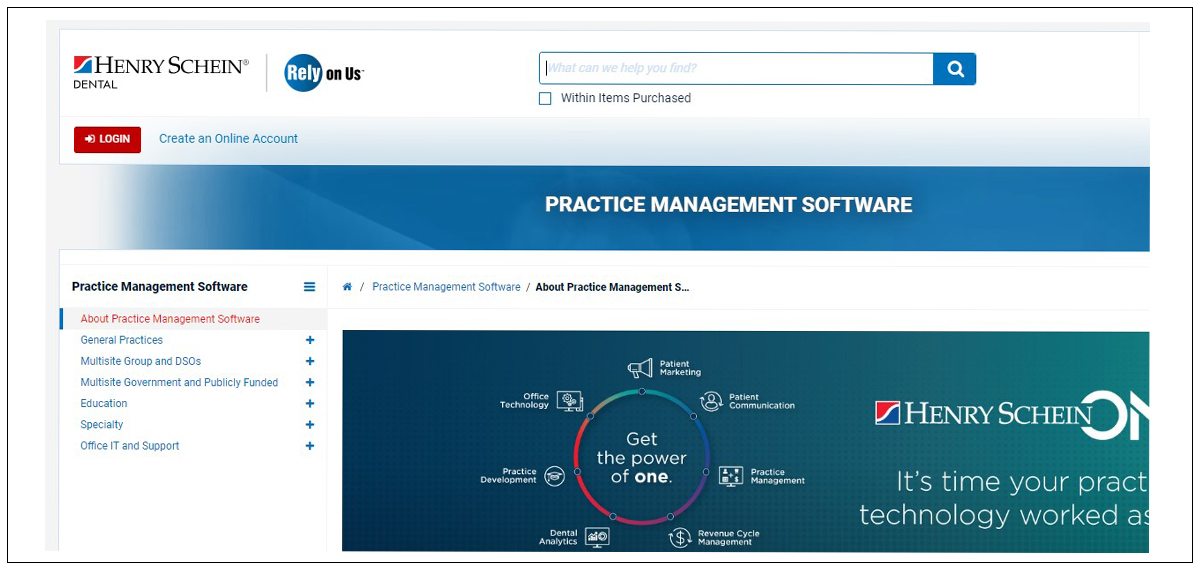Open Multisite Group and DSOs link

[141, 361]
